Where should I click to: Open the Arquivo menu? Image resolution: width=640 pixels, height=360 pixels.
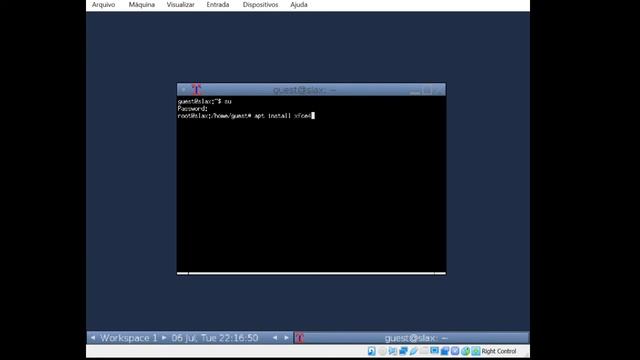(103, 5)
